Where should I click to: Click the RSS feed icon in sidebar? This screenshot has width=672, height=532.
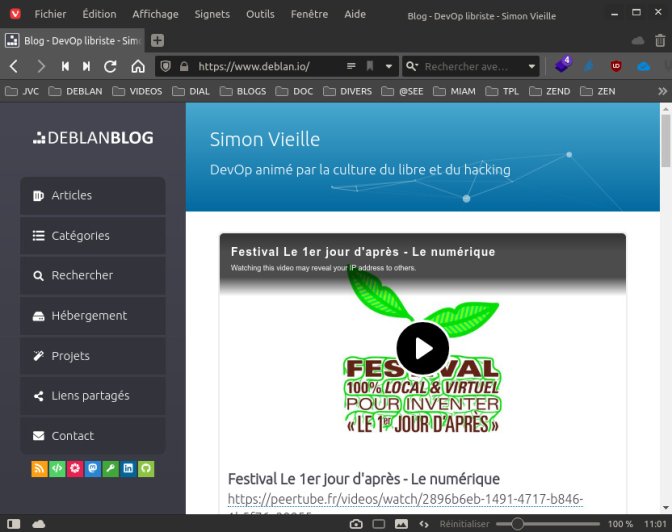39,468
